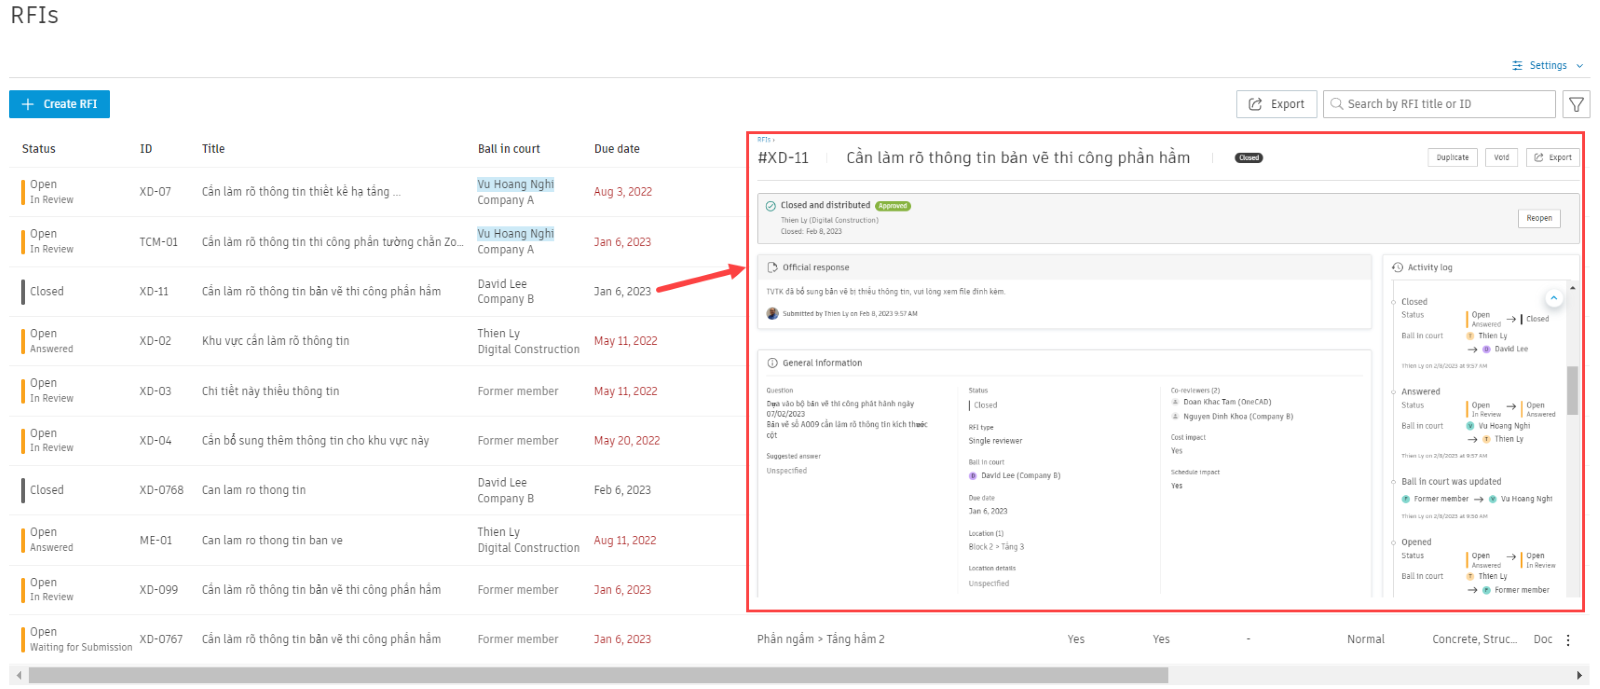Click the horizontal scrollbar right arrow
1600x689 pixels.
(x=1581, y=676)
